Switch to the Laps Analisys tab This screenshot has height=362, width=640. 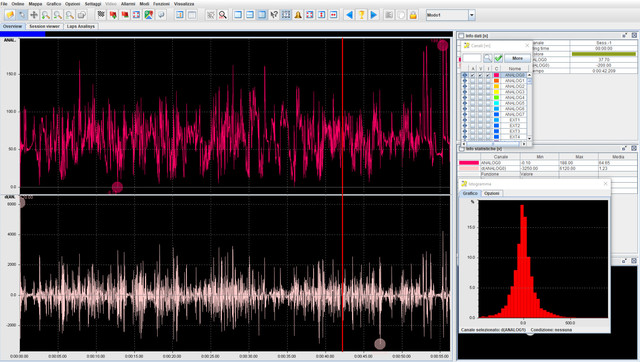pyautogui.click(x=80, y=26)
